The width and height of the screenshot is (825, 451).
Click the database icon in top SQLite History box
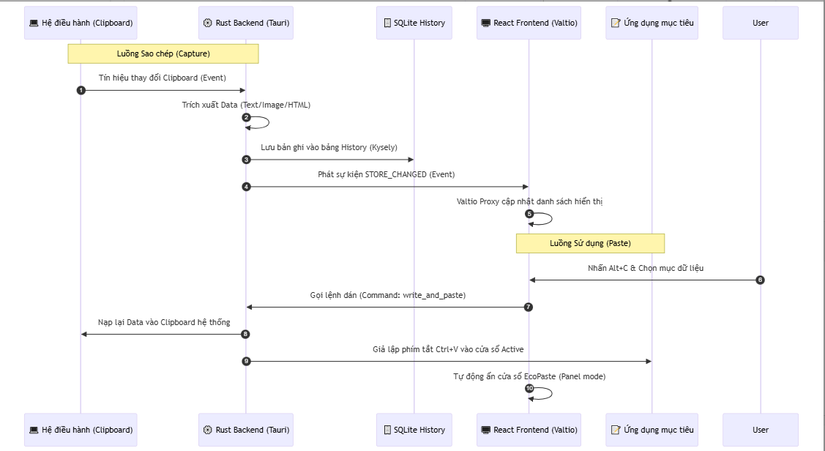tap(387, 22)
